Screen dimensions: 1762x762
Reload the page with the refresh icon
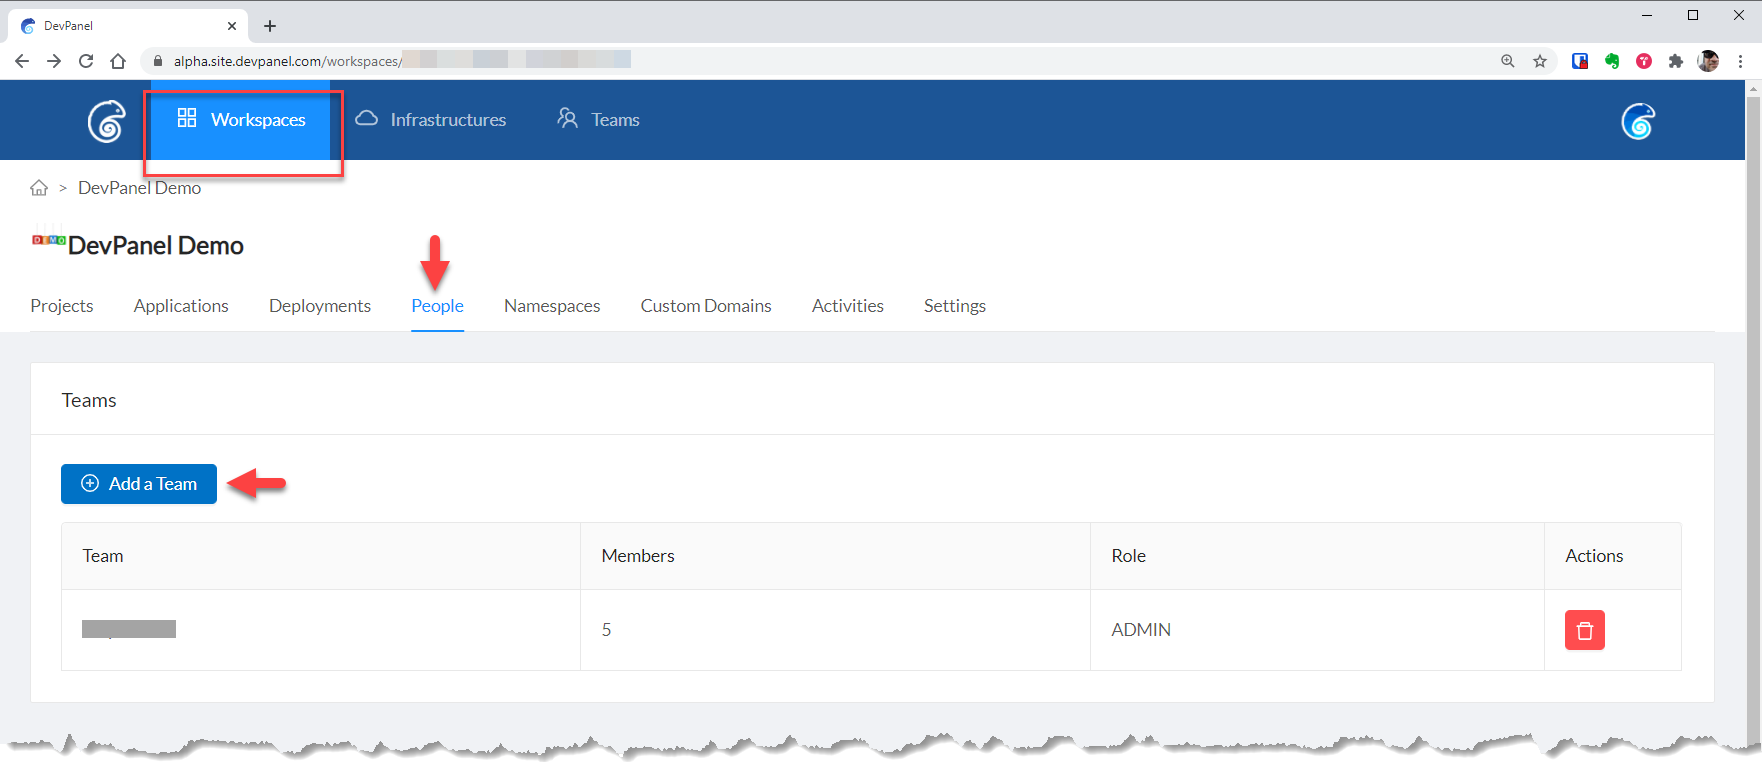86,61
